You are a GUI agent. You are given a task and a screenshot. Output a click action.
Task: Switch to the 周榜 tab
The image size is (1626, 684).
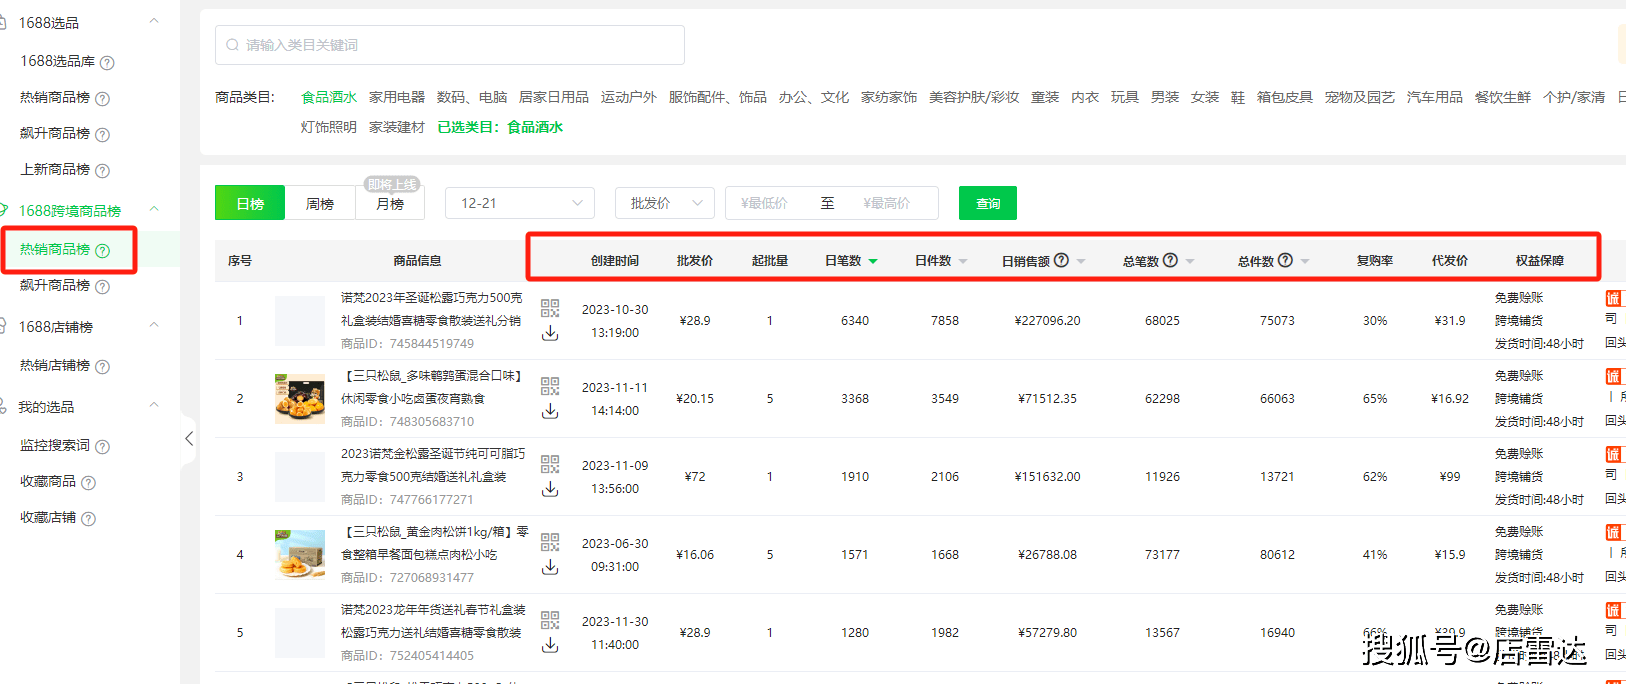320,203
